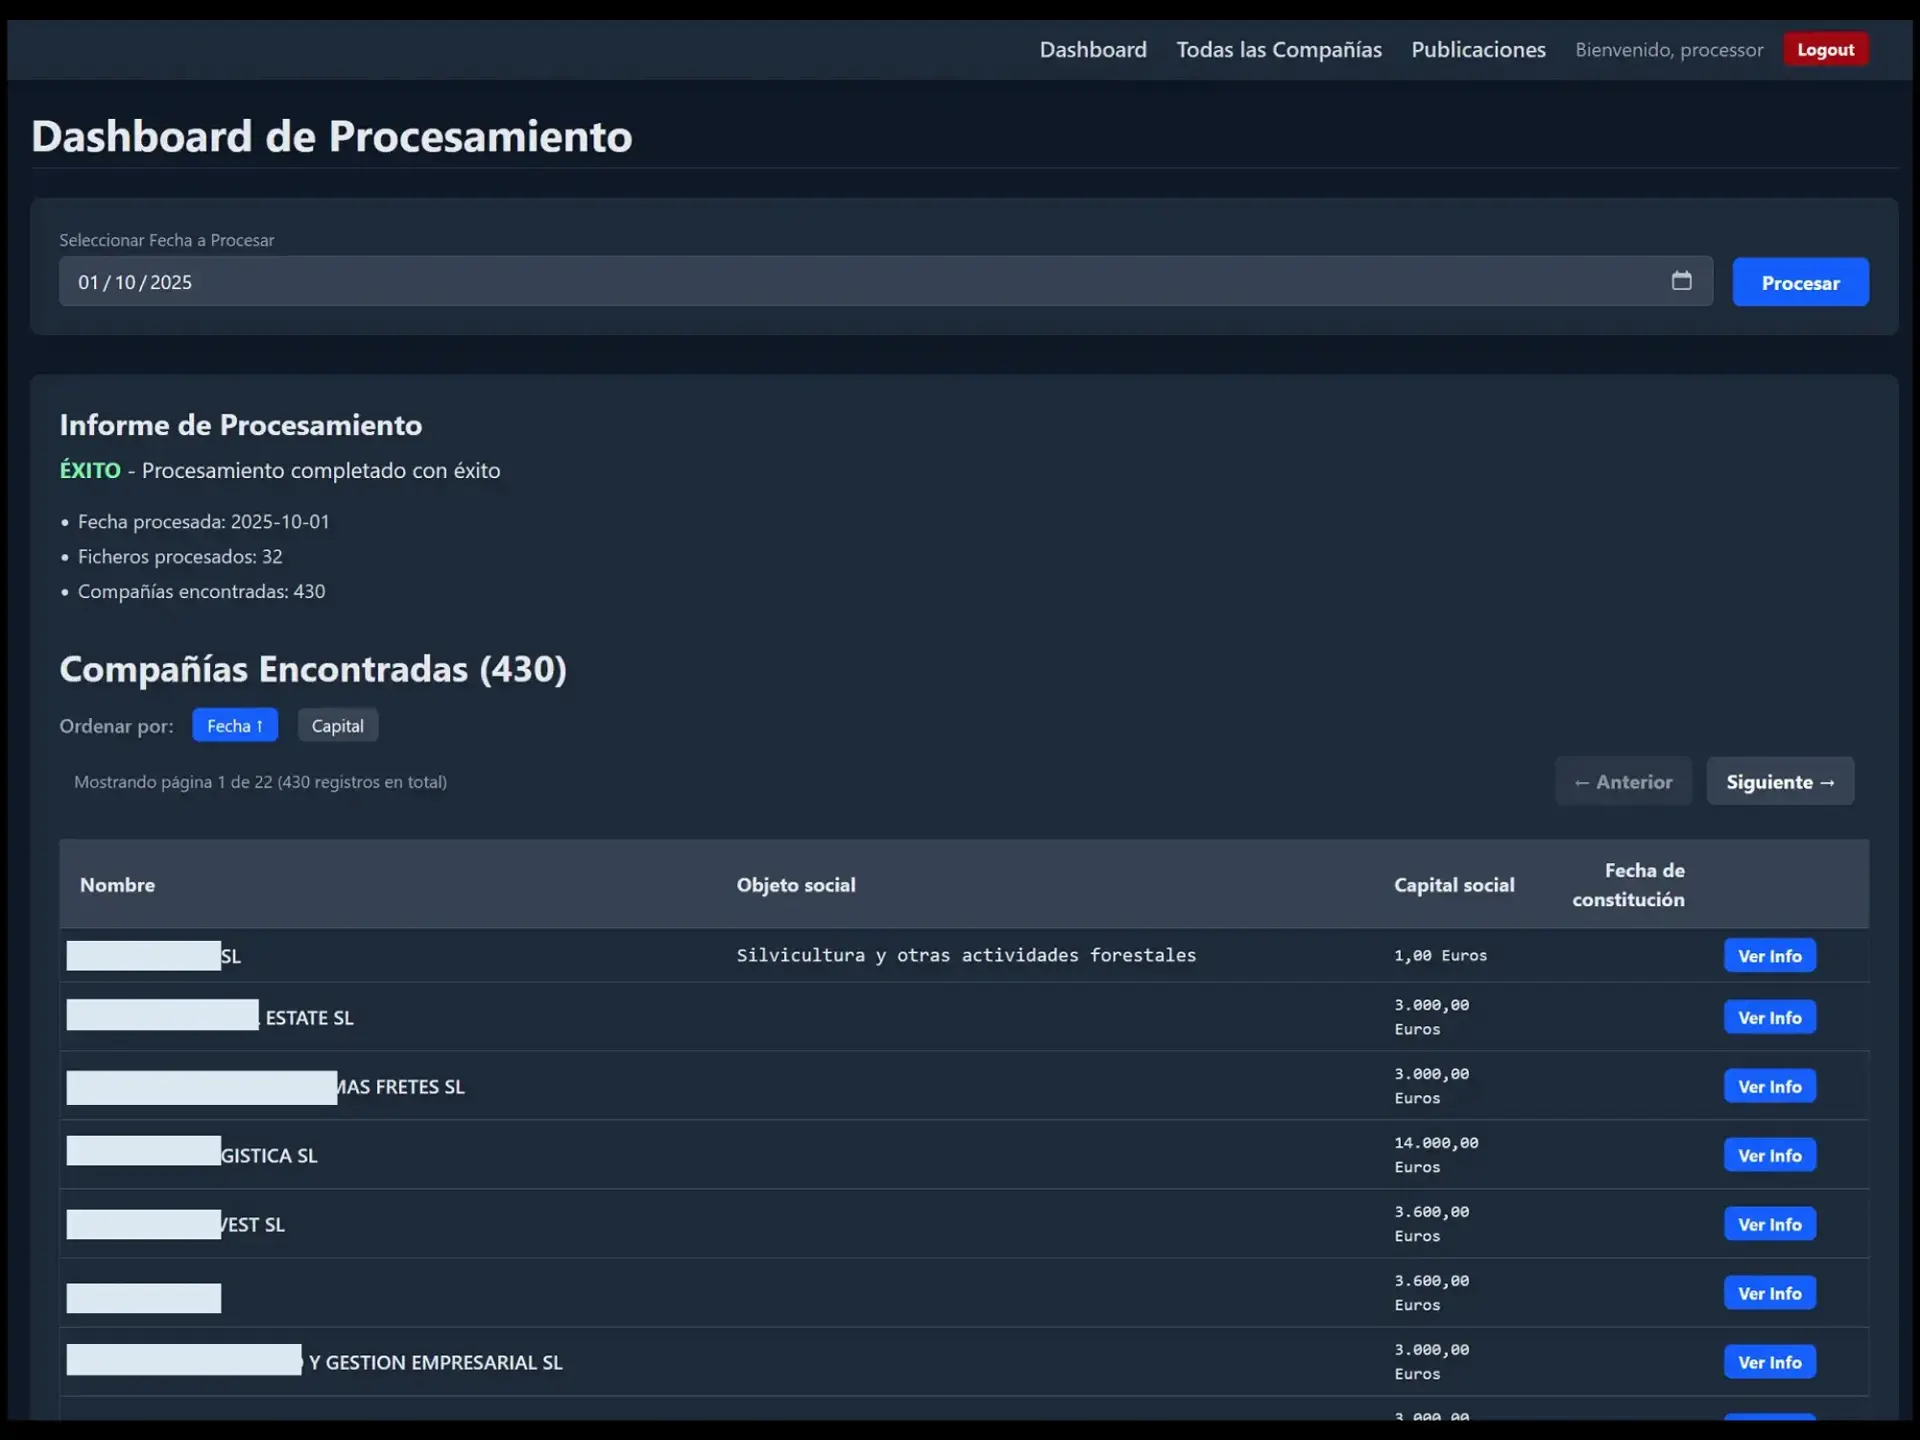Ver Info for MAS FRETES SL
This screenshot has width=1920, height=1440.
pyautogui.click(x=1768, y=1086)
